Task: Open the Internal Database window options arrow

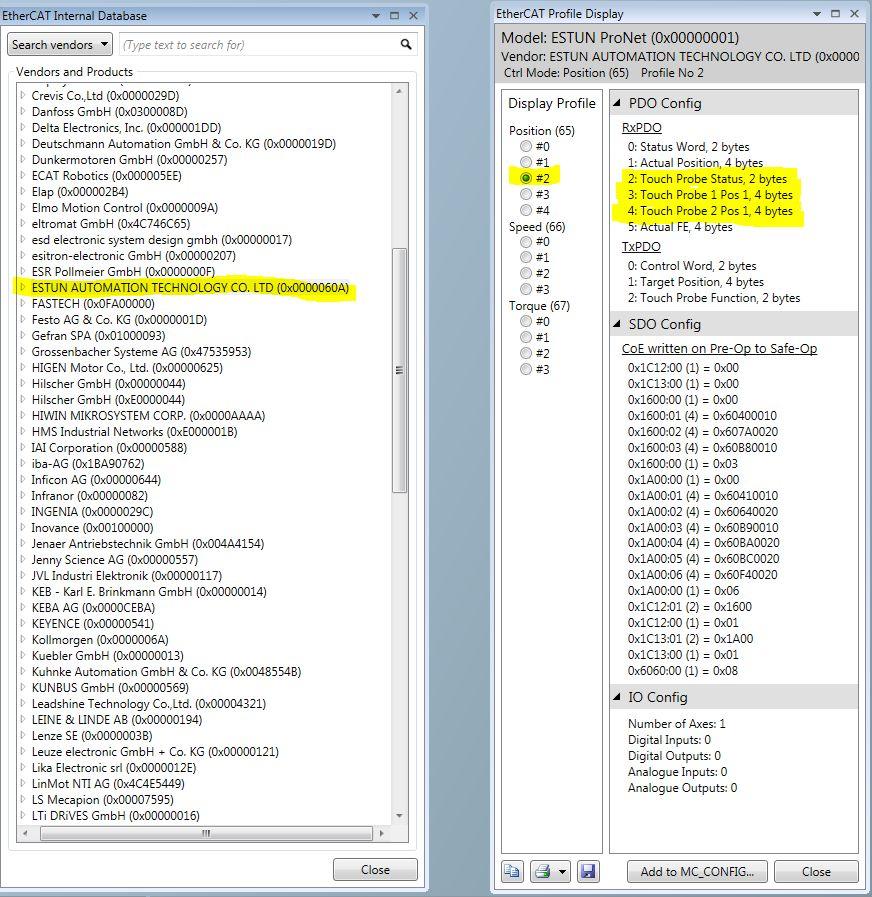Action: coord(376,16)
